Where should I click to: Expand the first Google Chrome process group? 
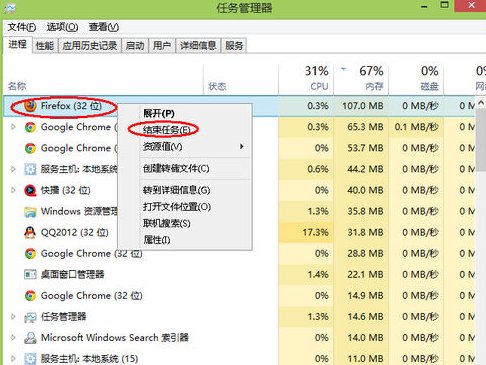coord(13,127)
